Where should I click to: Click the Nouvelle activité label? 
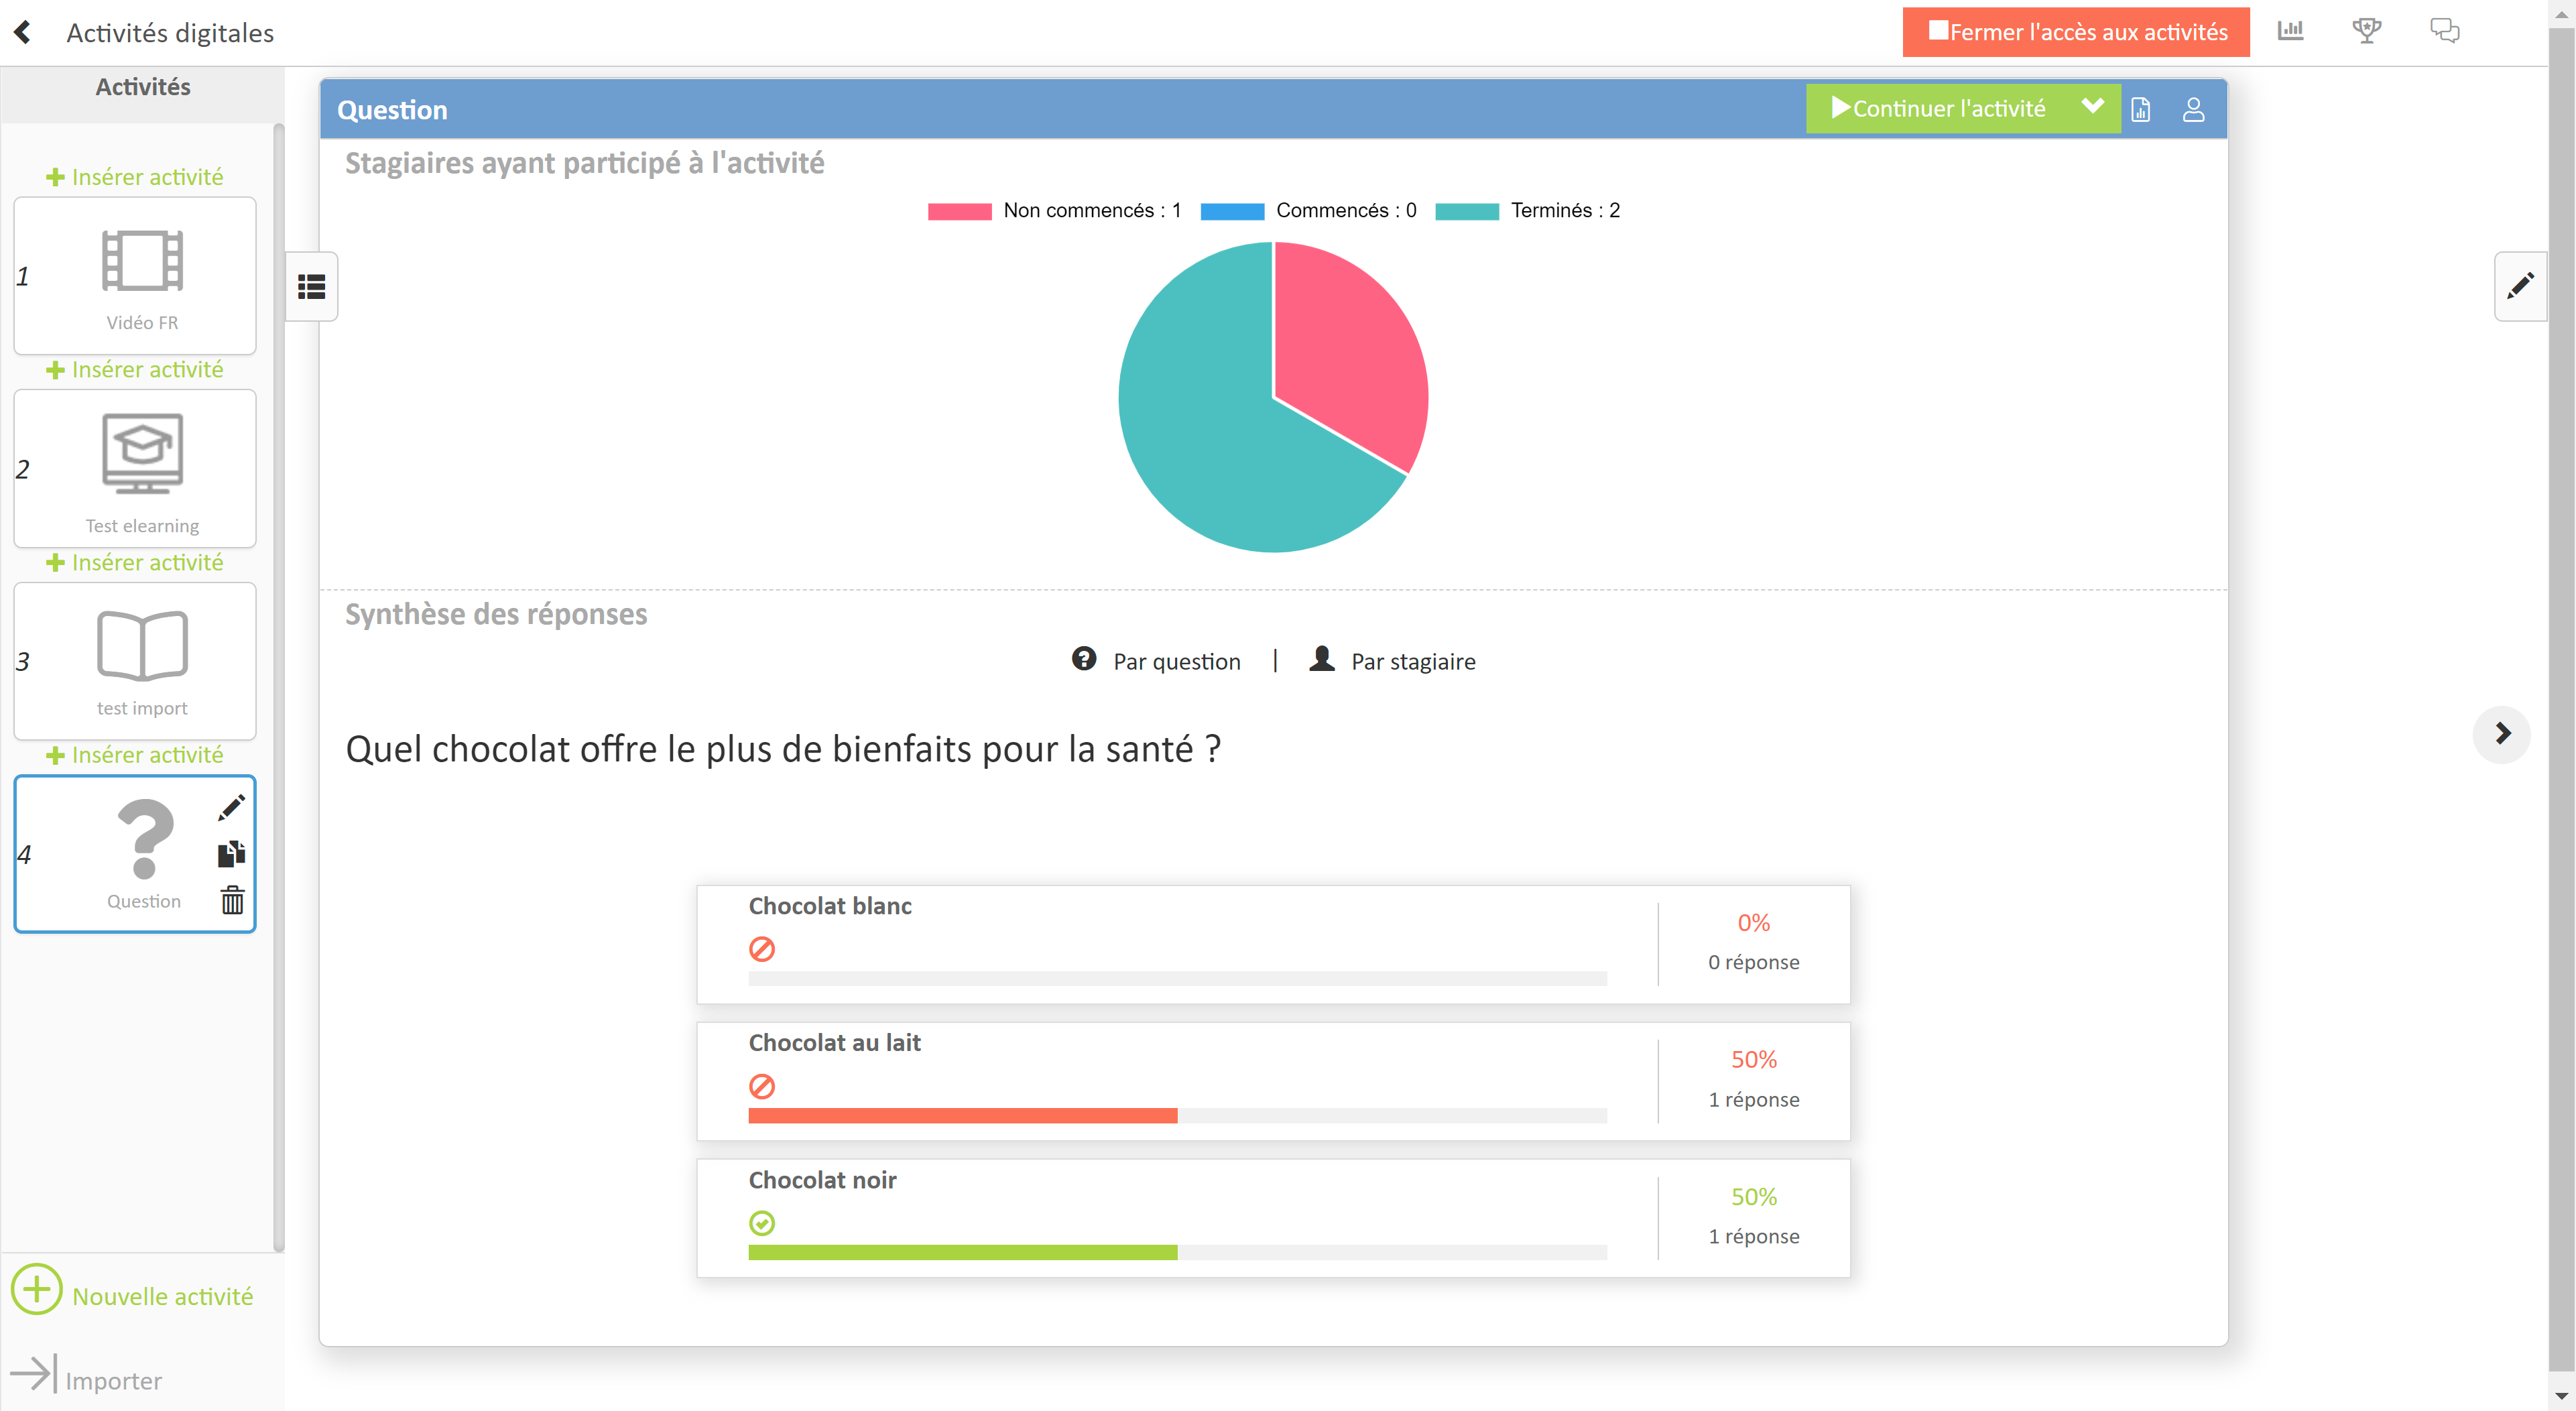(163, 1296)
